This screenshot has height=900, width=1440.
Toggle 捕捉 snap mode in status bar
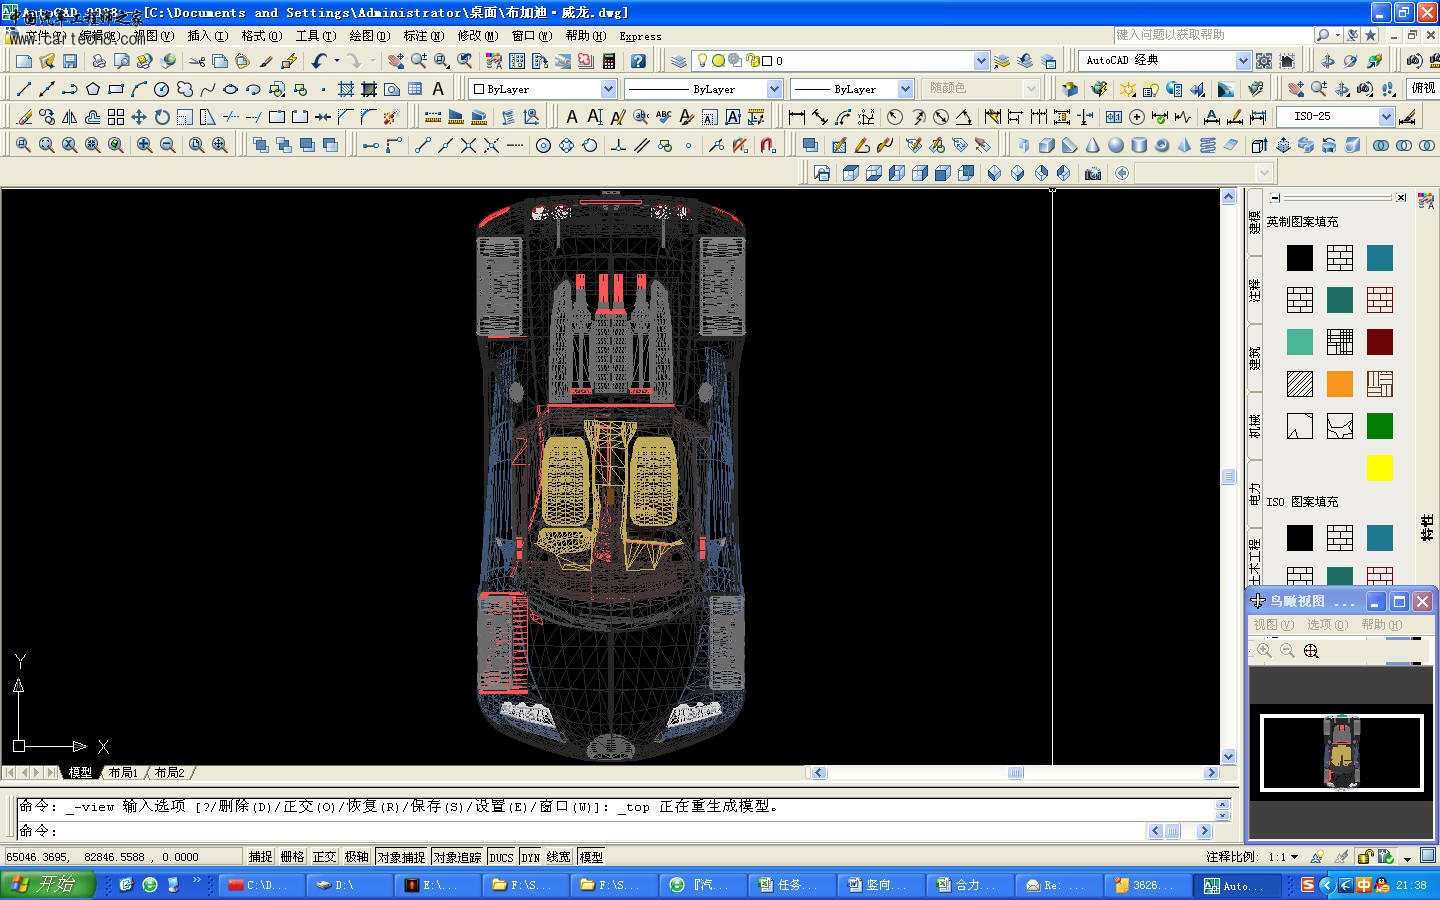pyautogui.click(x=261, y=857)
